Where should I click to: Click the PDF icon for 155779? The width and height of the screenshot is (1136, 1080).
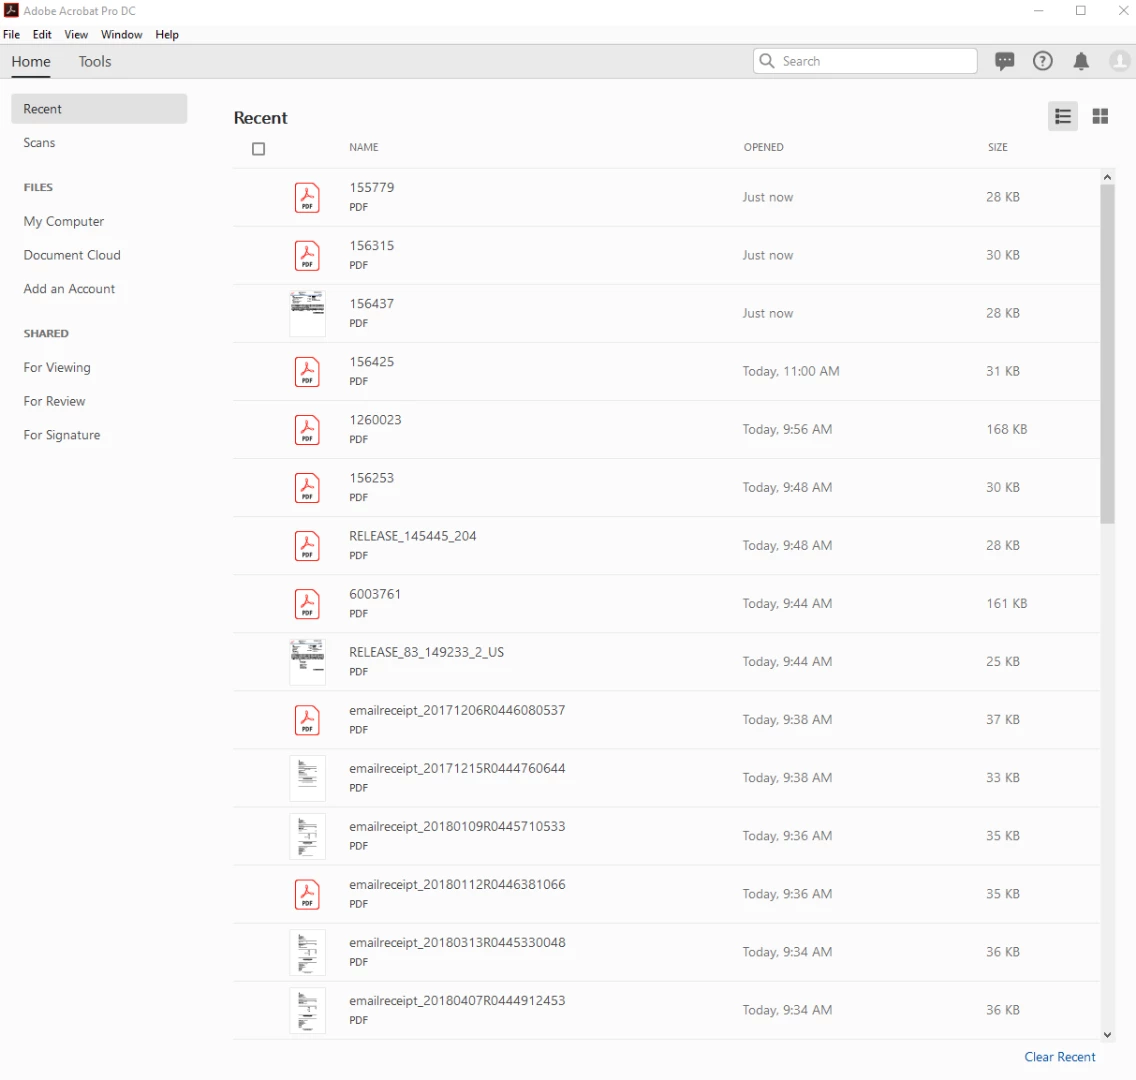coord(307,198)
